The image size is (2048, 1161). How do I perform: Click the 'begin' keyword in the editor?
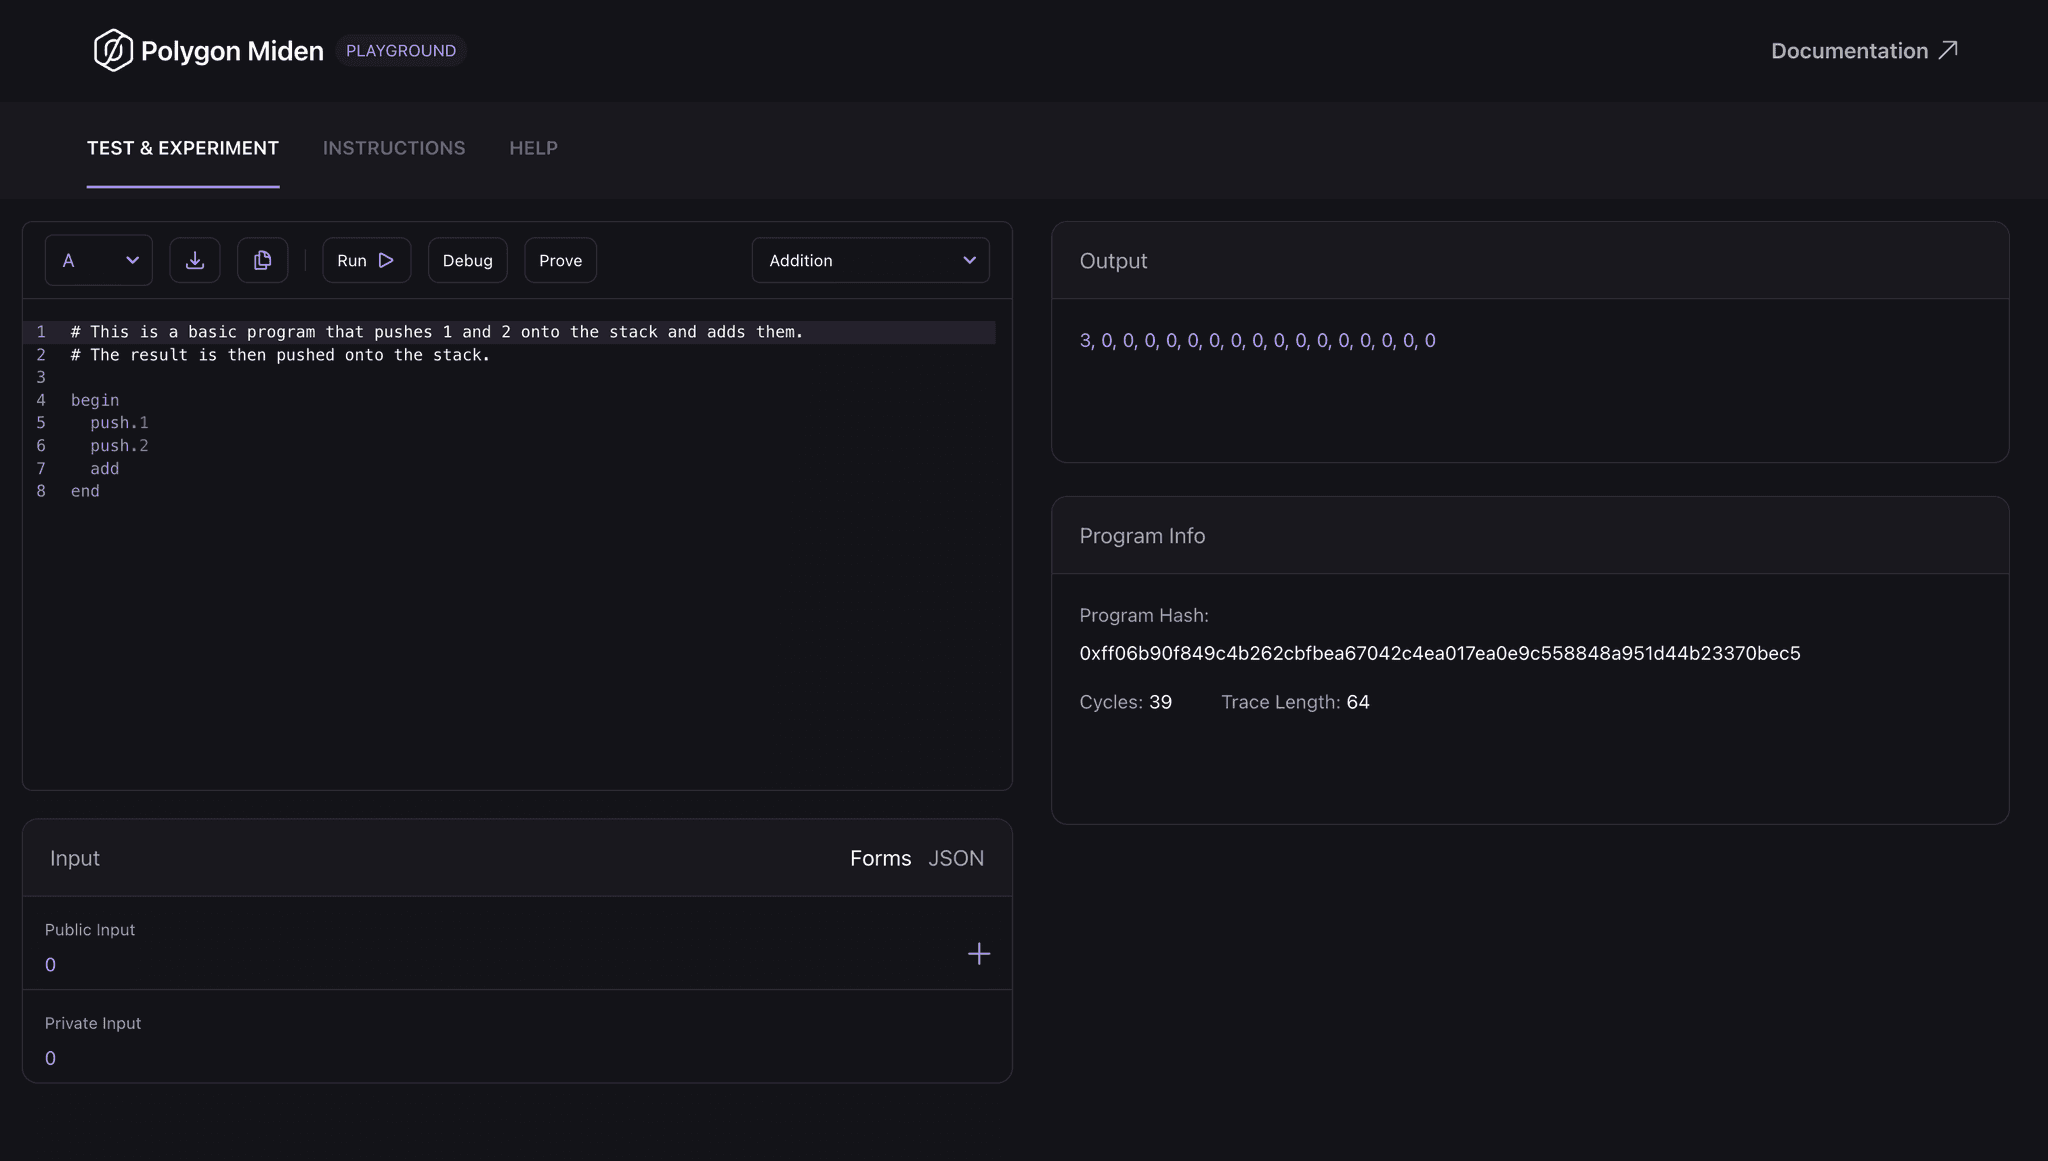pyautogui.click(x=95, y=400)
